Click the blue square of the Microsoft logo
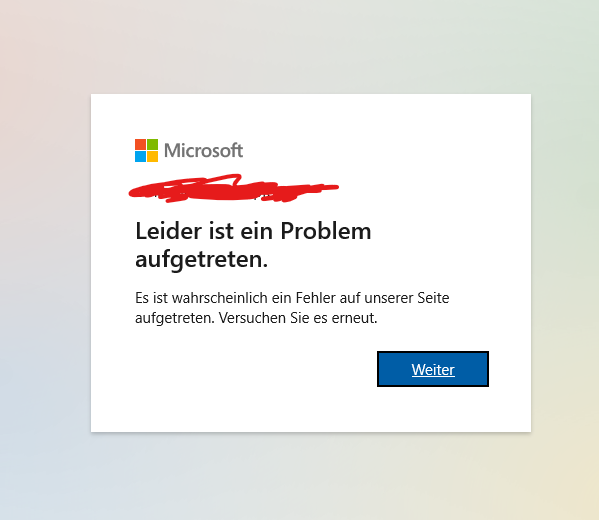Viewport: 599px width, 520px height. pyautogui.click(x=140, y=157)
